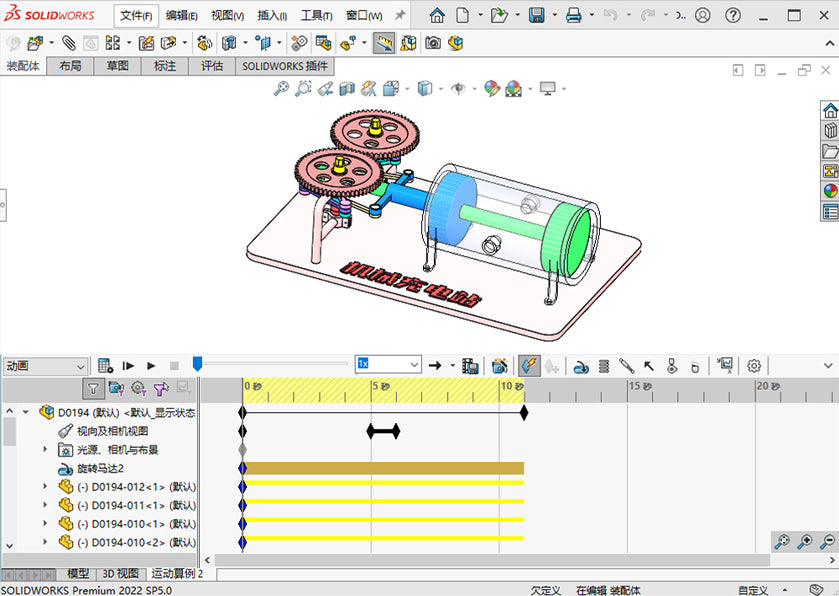This screenshot has height=596, width=839.
Task: Zoom out on the timeline
Action: pos(827,542)
